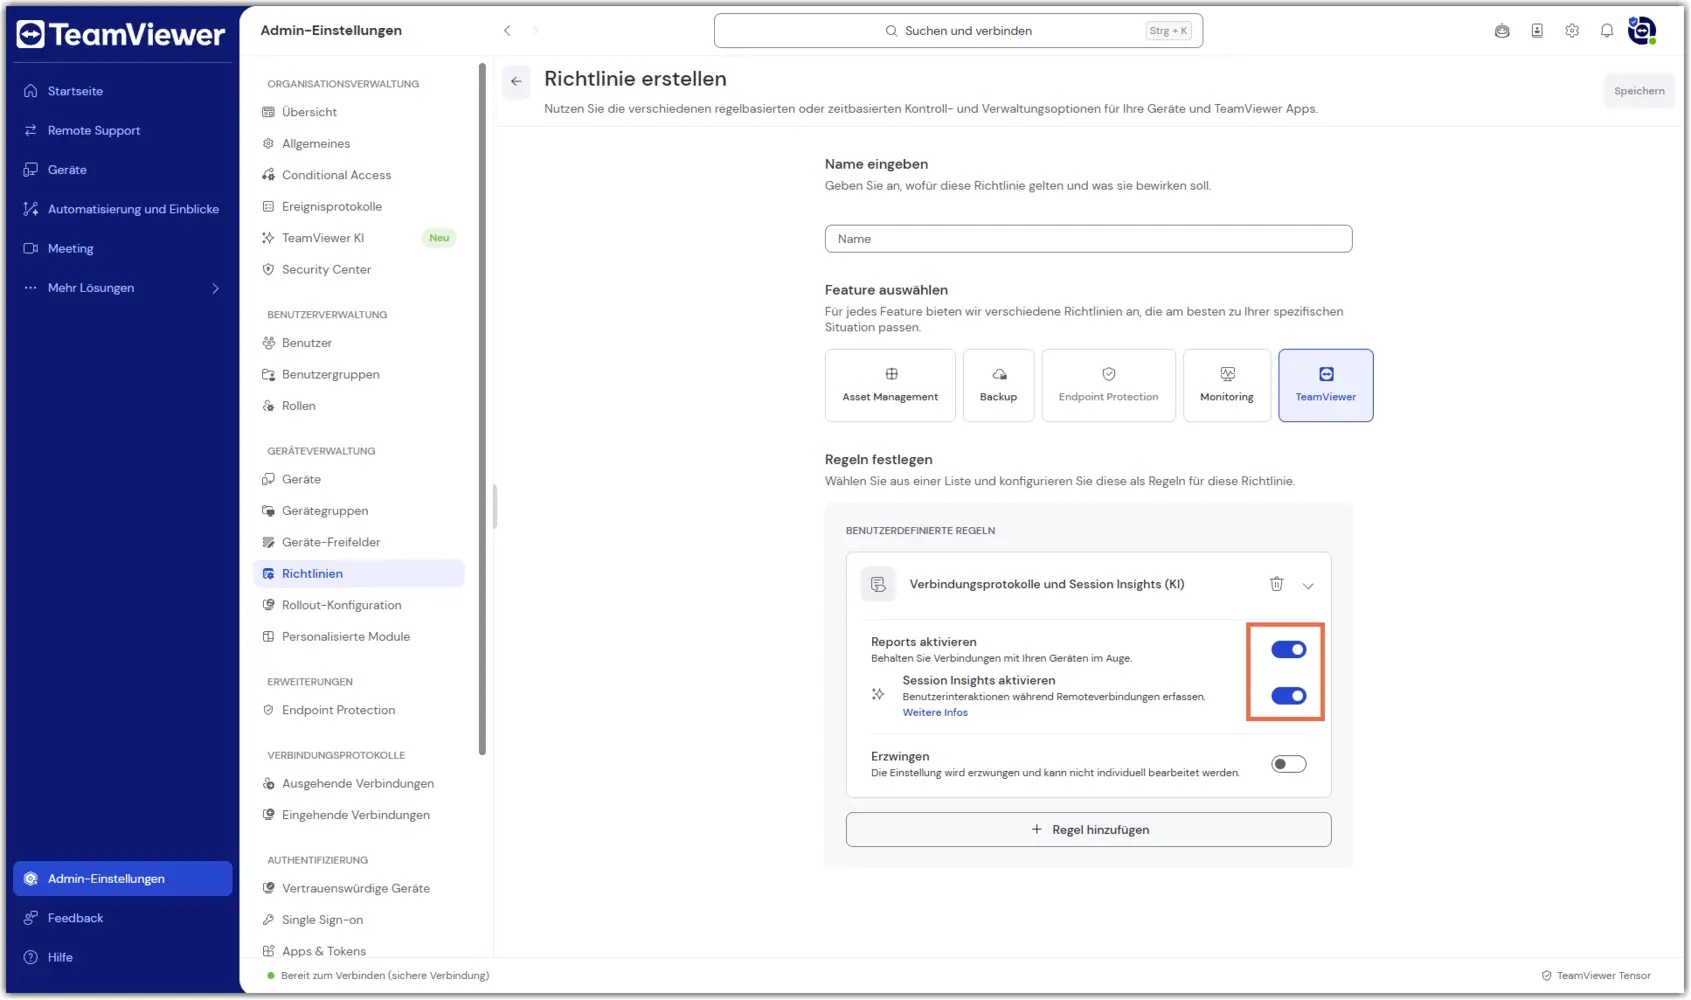Click the Speichern button

click(1639, 91)
